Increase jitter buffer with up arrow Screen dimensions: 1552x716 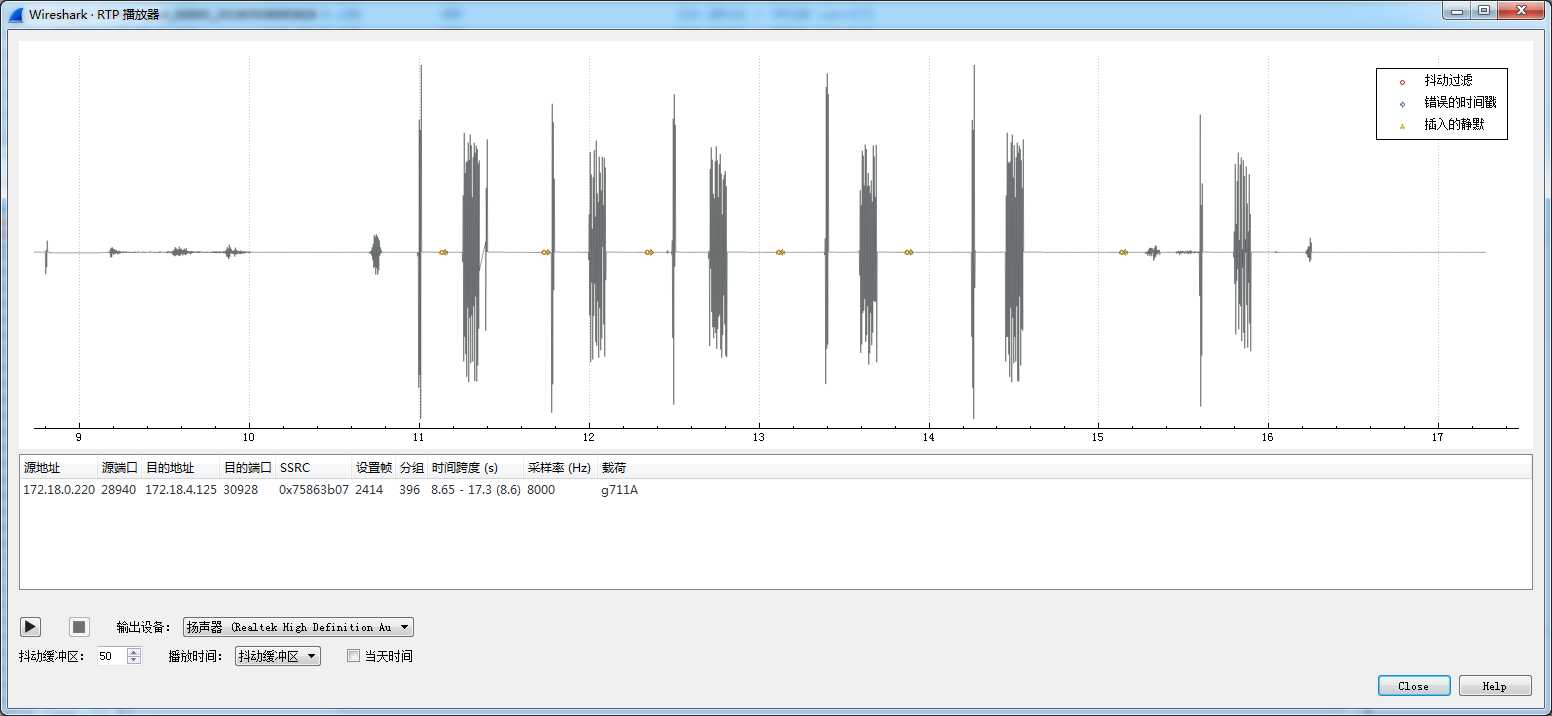pos(134,652)
